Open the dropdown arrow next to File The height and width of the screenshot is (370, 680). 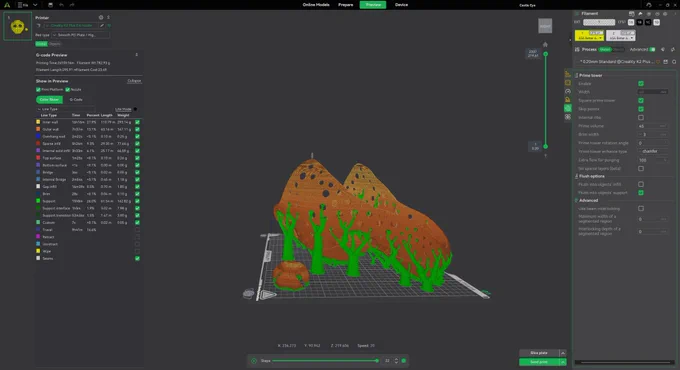click(35, 5)
